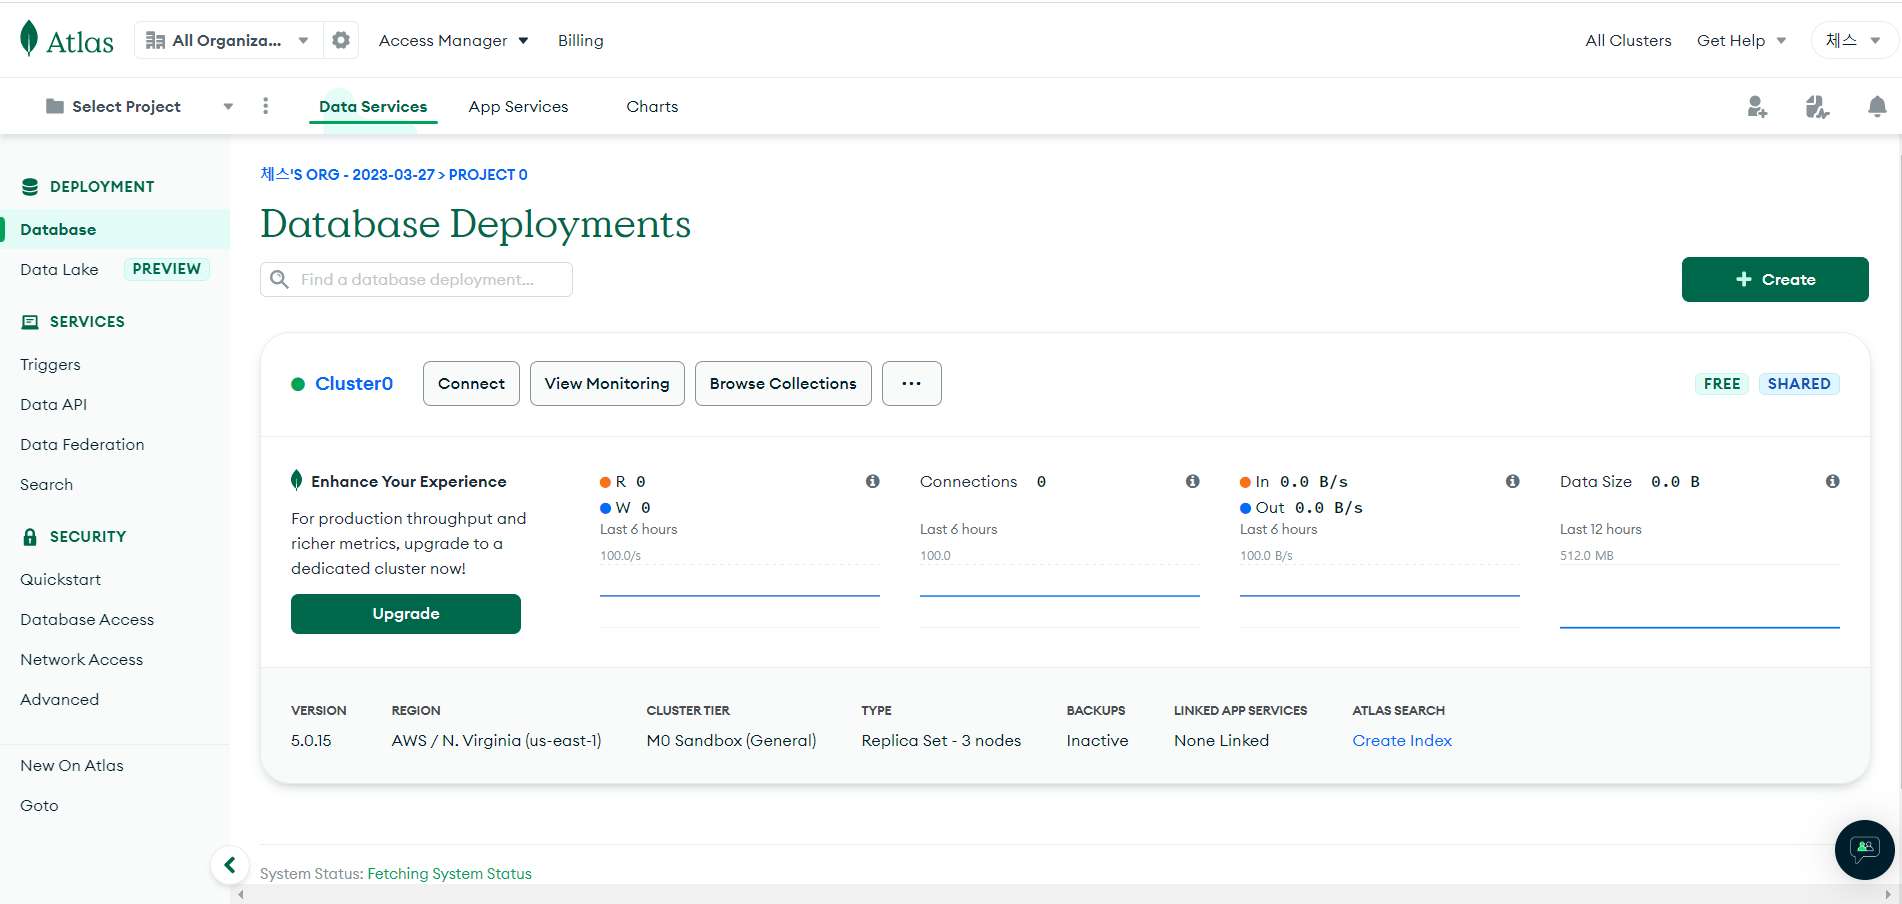Open Advanced security settings
The image size is (1902, 904).
[59, 700]
